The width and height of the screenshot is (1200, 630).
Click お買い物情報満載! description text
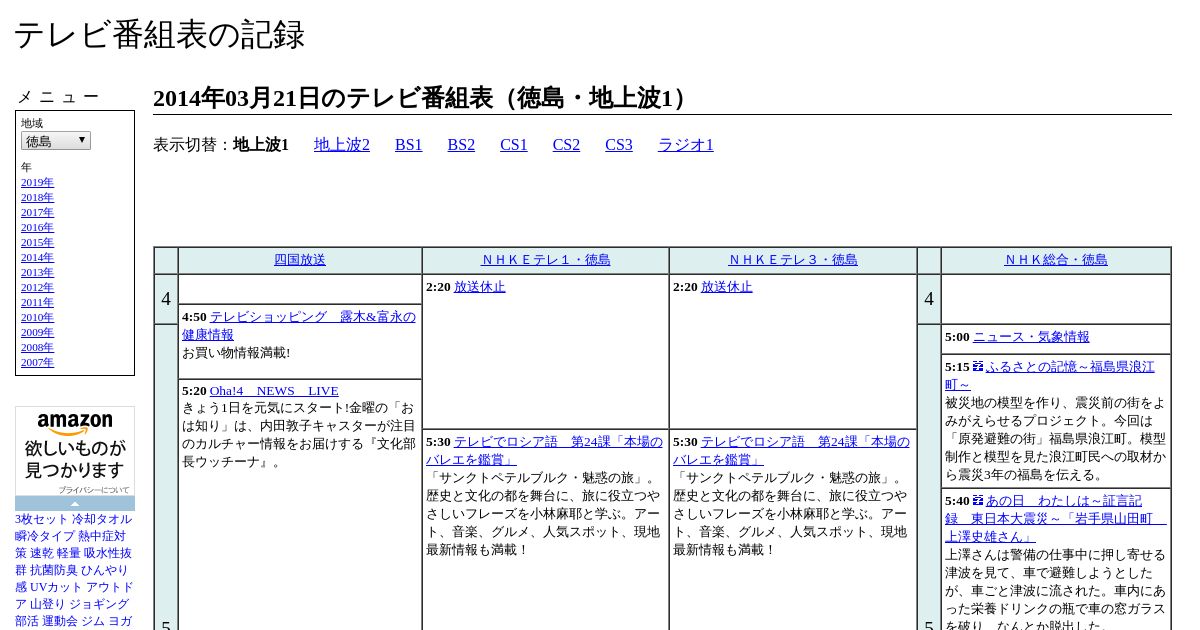tap(236, 353)
